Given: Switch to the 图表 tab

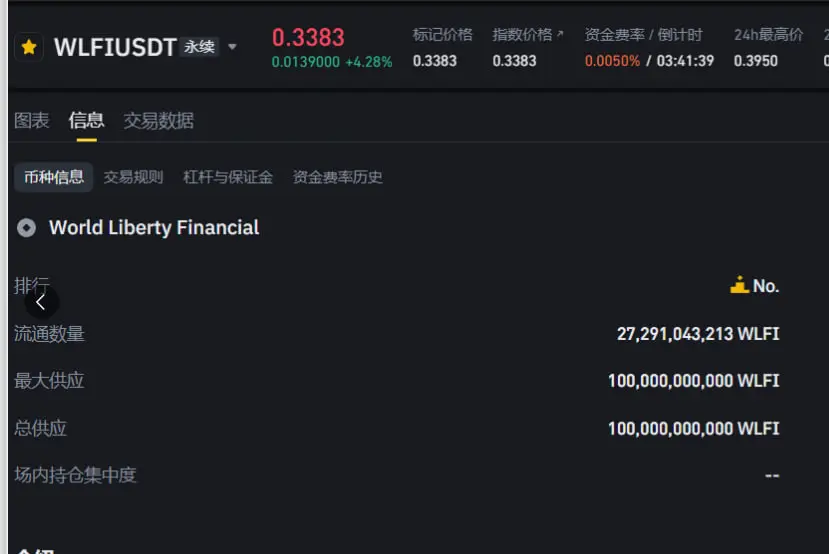Looking at the screenshot, I should coord(32,121).
